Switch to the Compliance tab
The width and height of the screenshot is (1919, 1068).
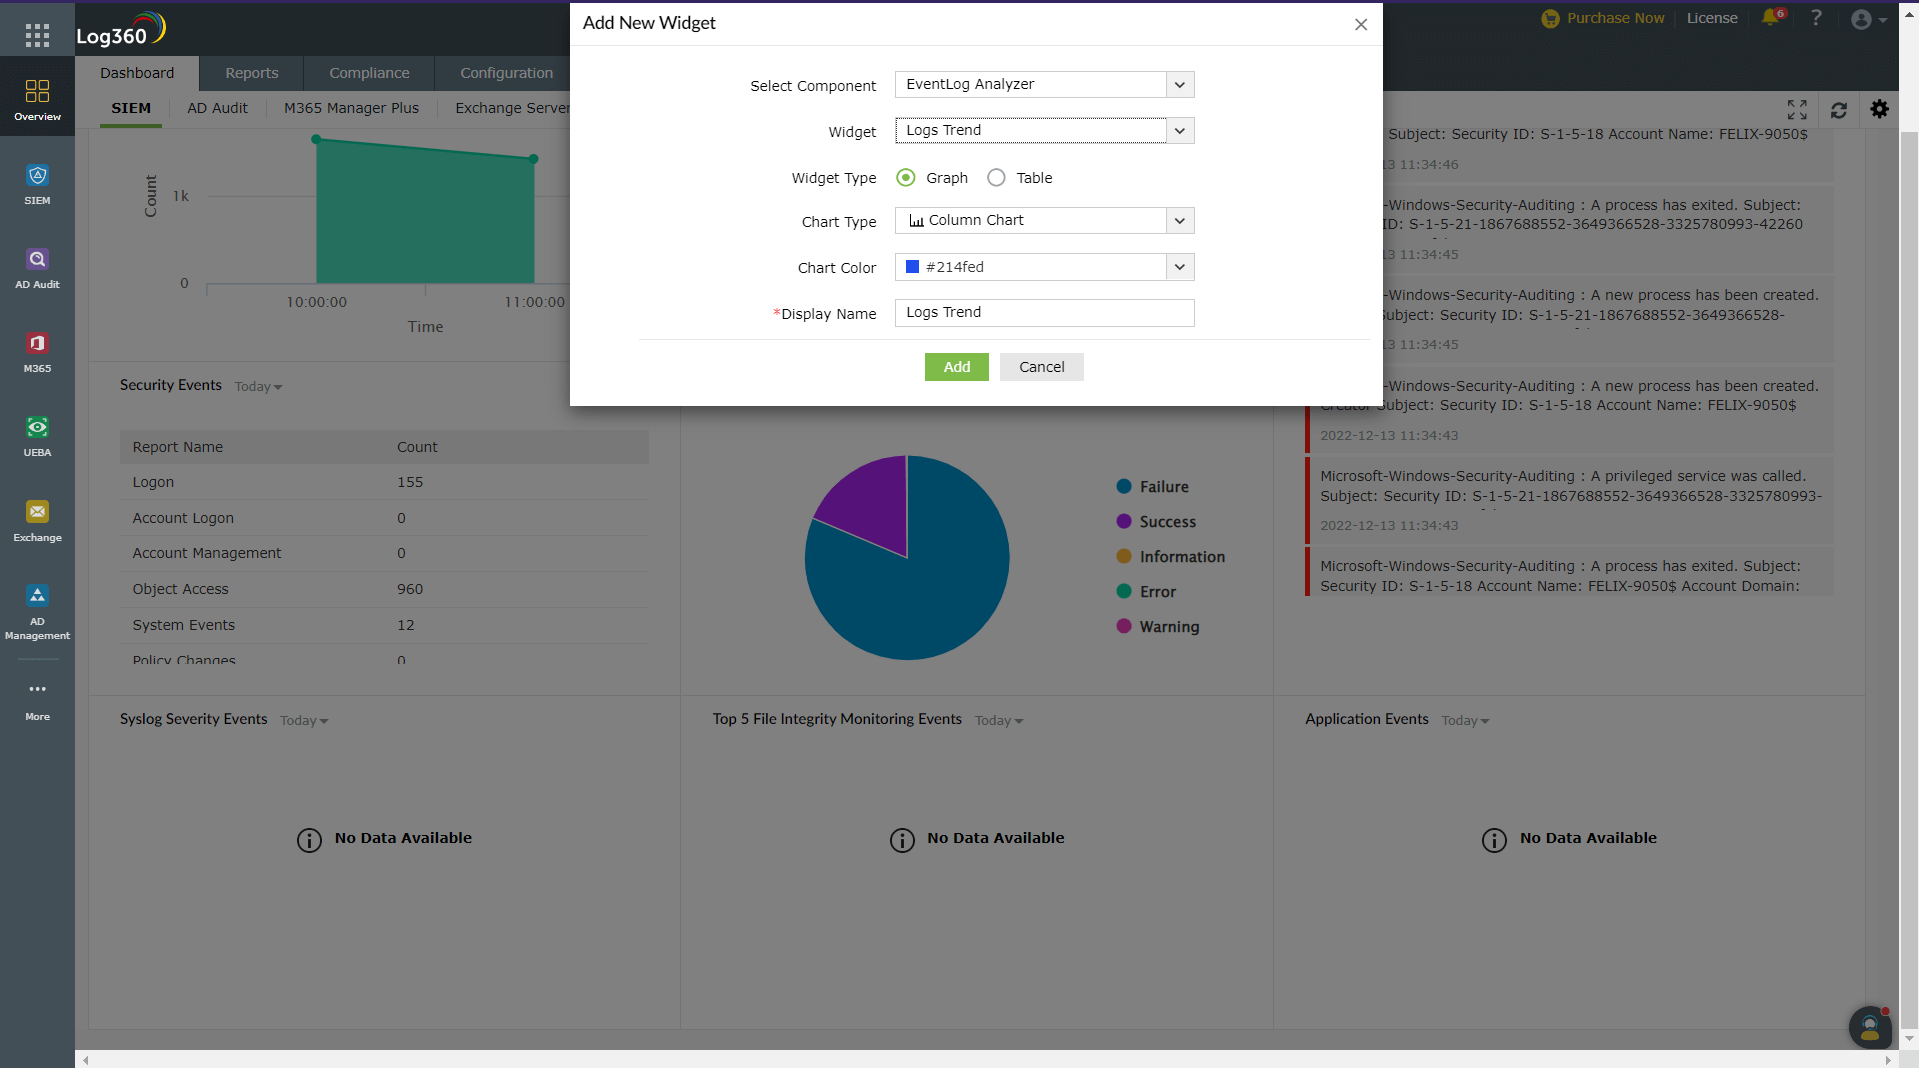[x=369, y=73]
